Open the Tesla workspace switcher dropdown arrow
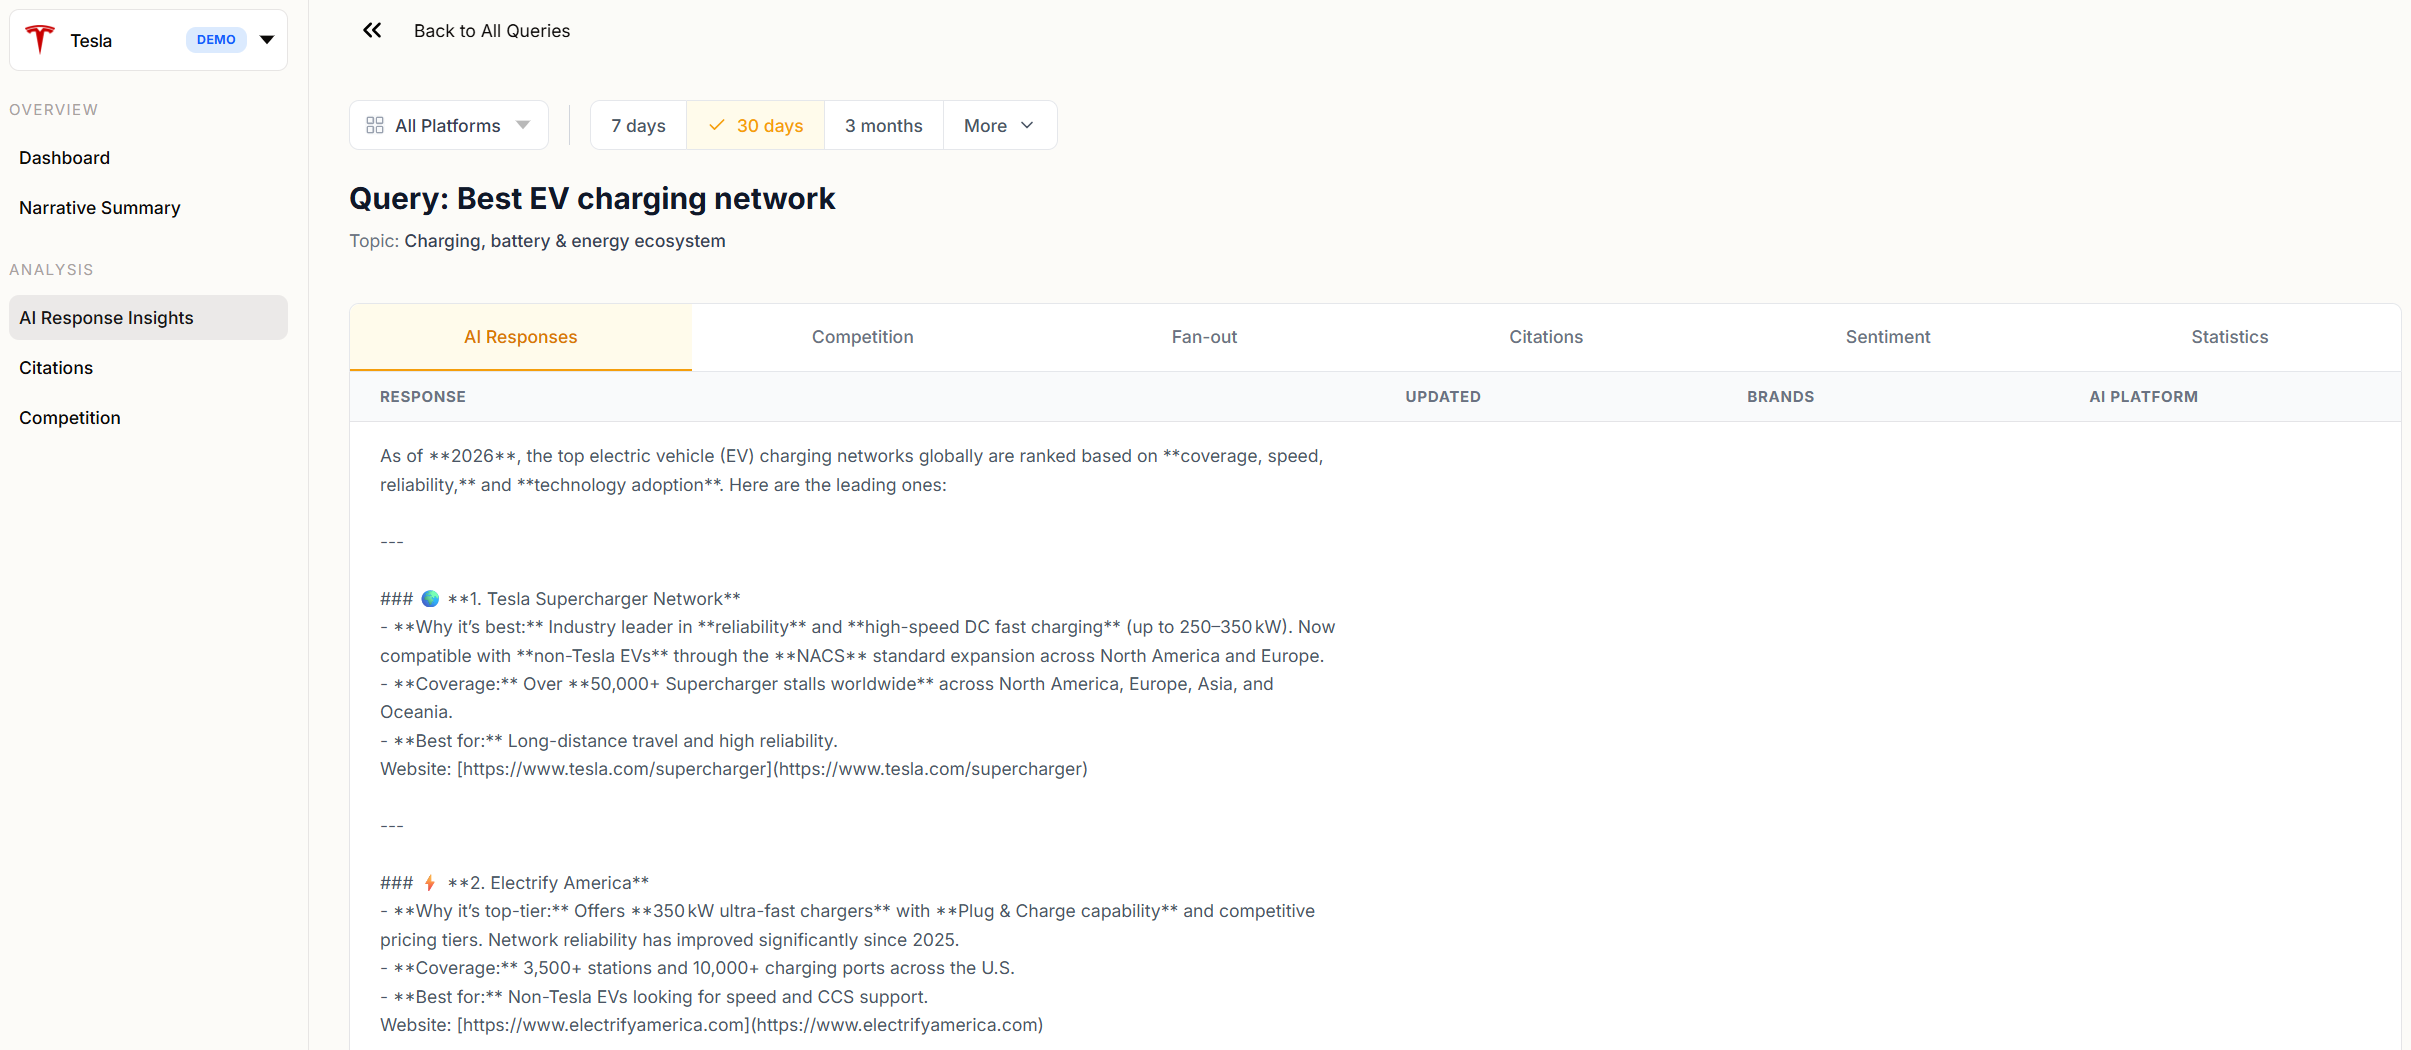 coord(267,40)
